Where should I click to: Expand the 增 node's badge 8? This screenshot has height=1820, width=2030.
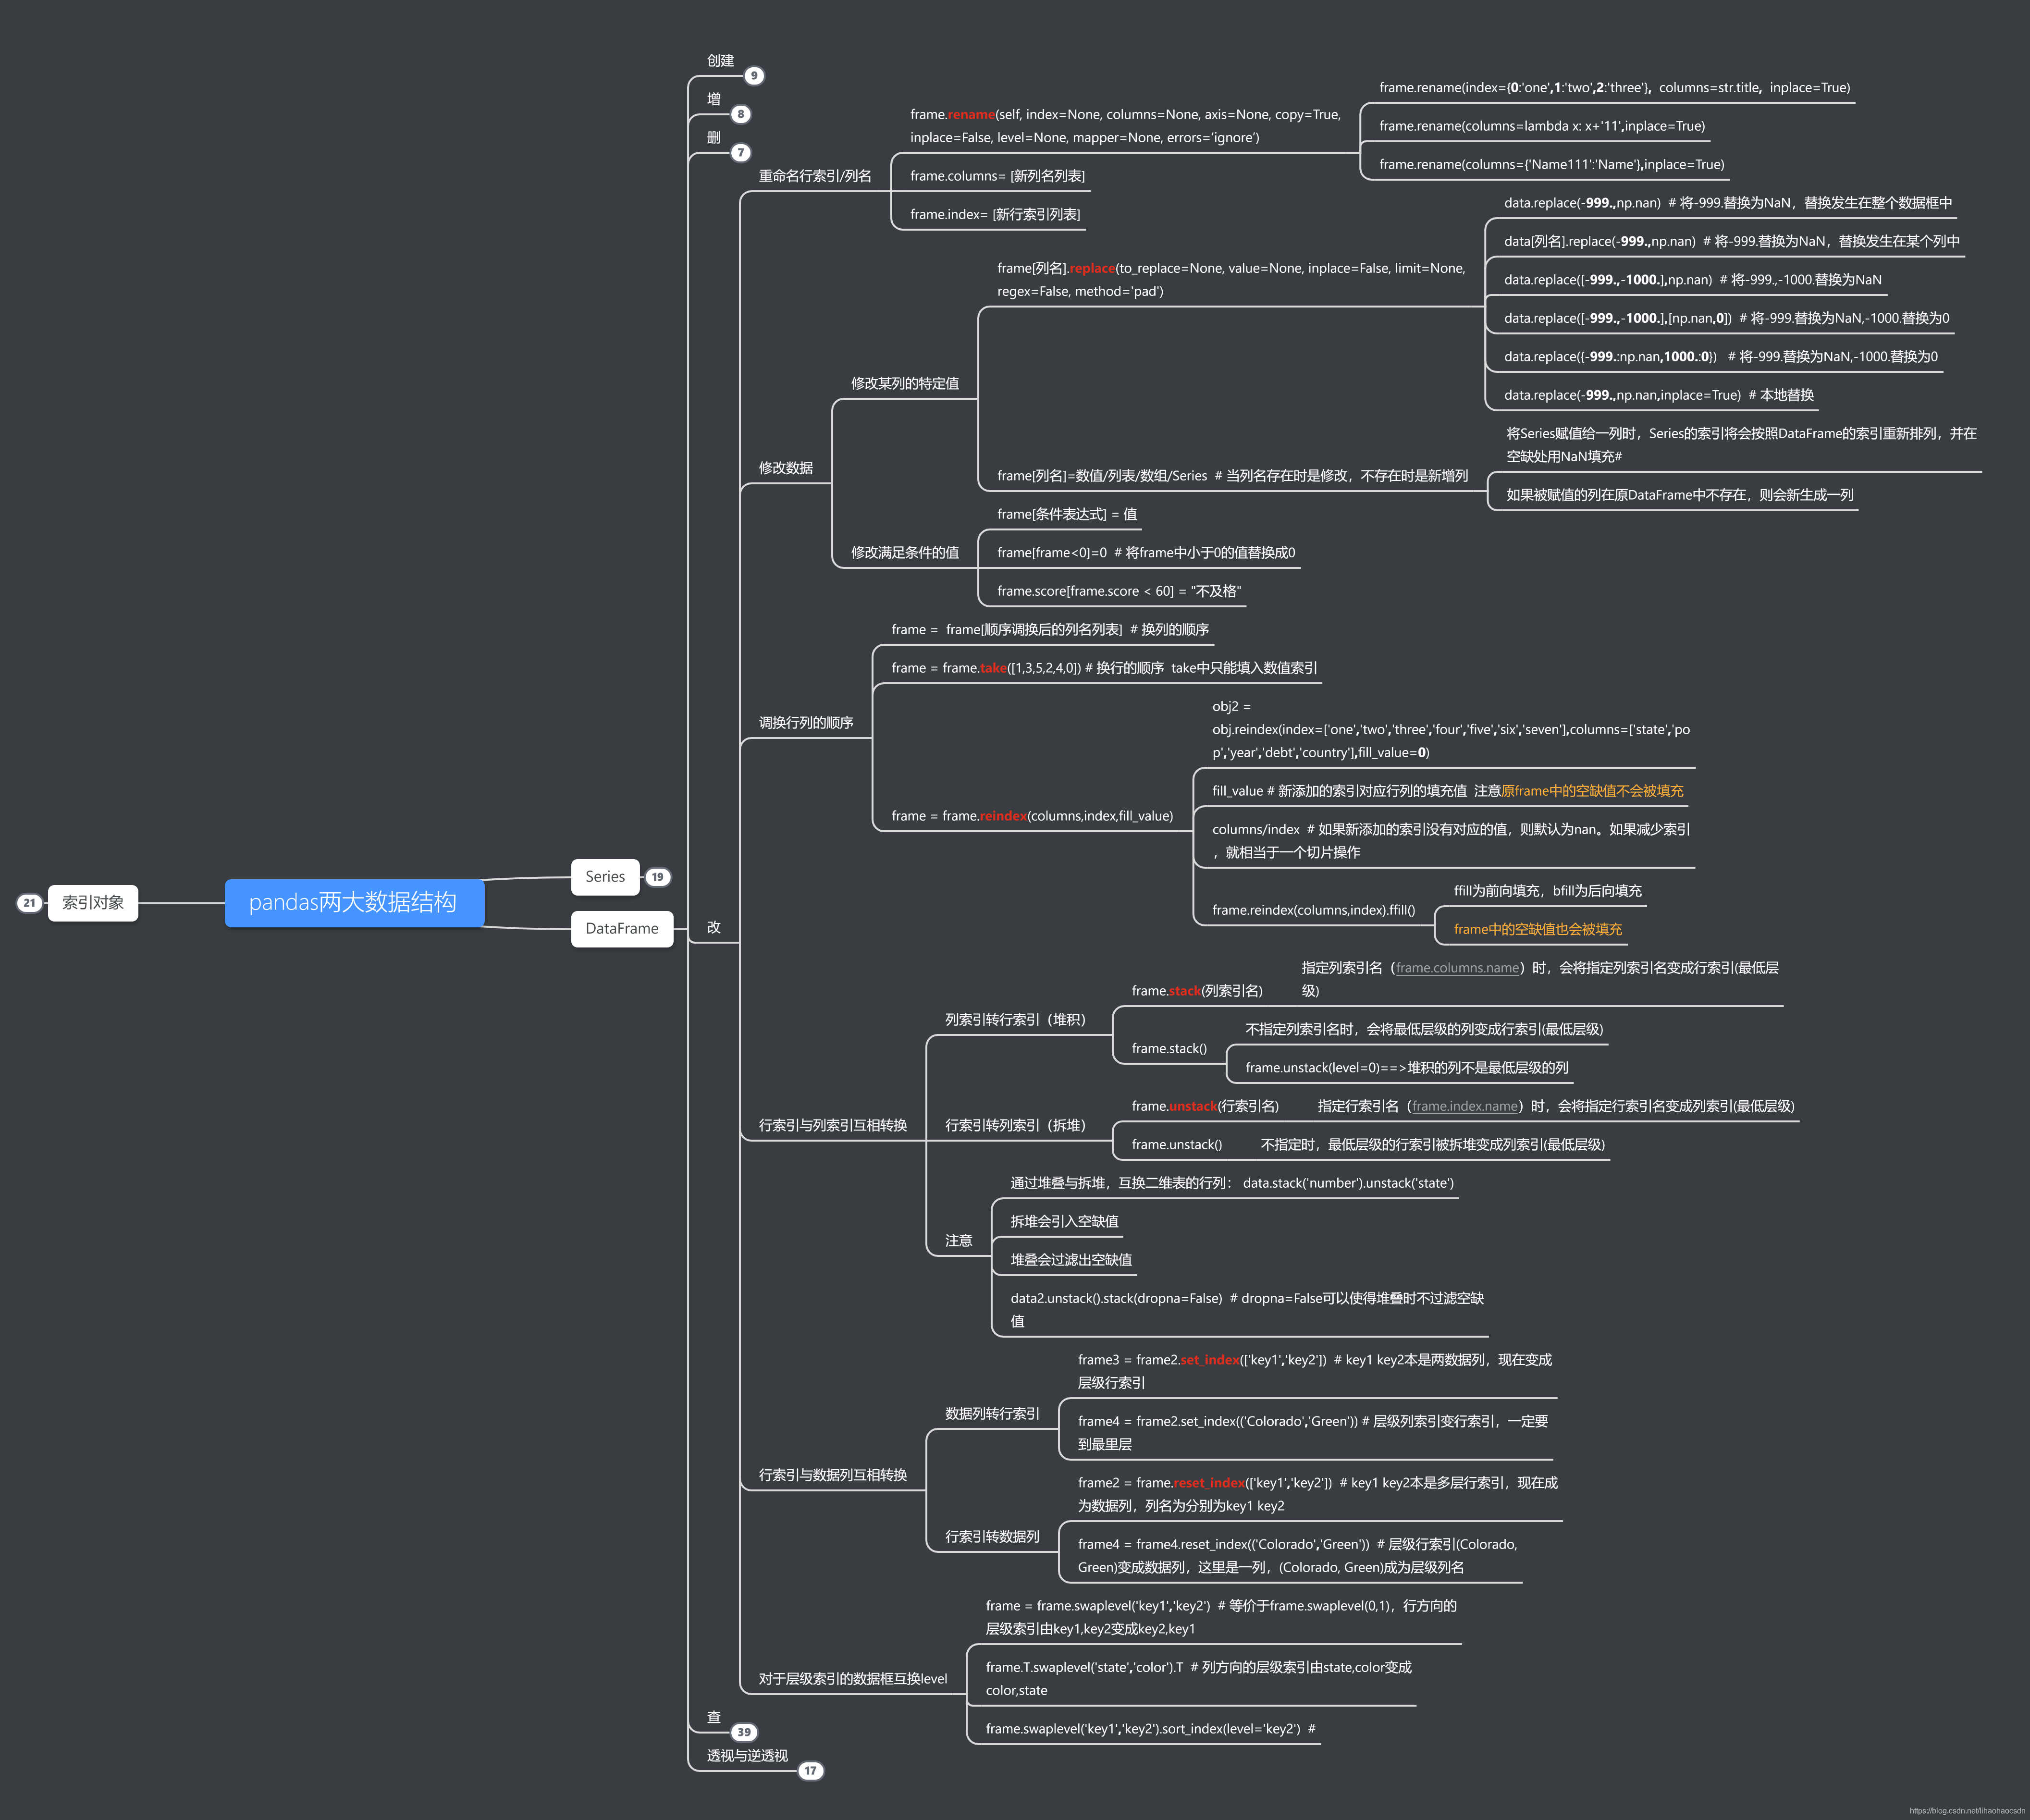point(741,114)
